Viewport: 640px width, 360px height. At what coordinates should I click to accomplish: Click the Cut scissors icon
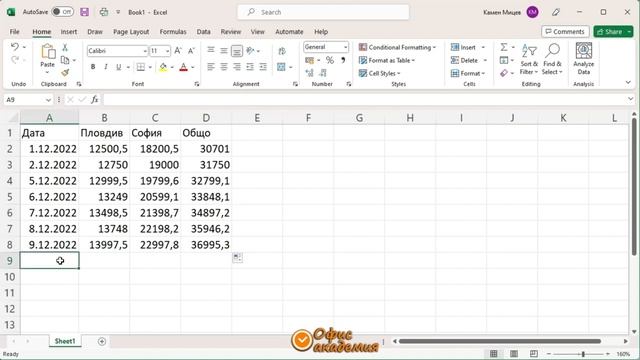[65, 47]
